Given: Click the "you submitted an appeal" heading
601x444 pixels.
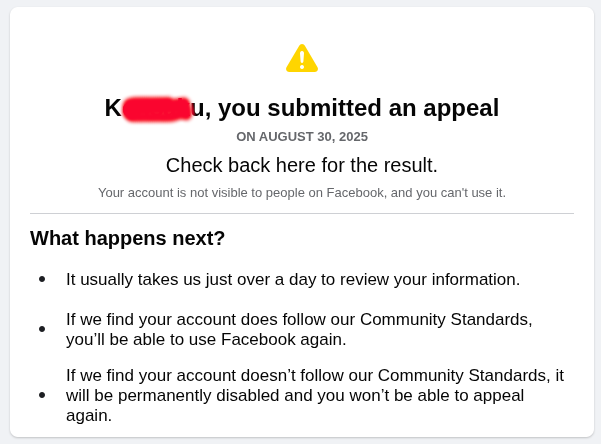Looking at the screenshot, I should [358, 108].
